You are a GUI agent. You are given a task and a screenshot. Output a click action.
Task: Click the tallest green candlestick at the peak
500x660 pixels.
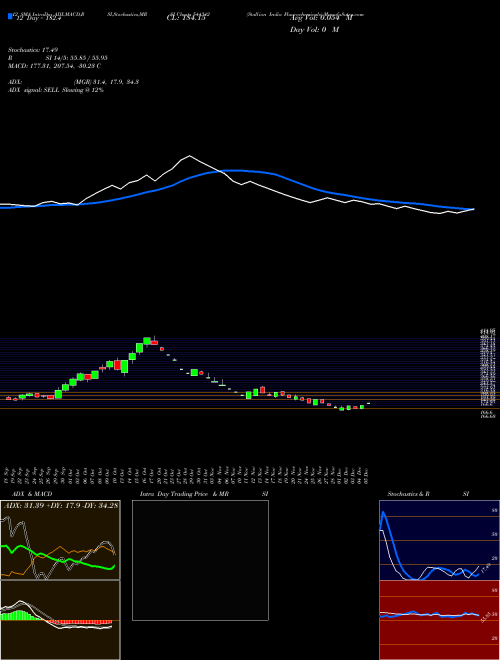tap(147, 341)
